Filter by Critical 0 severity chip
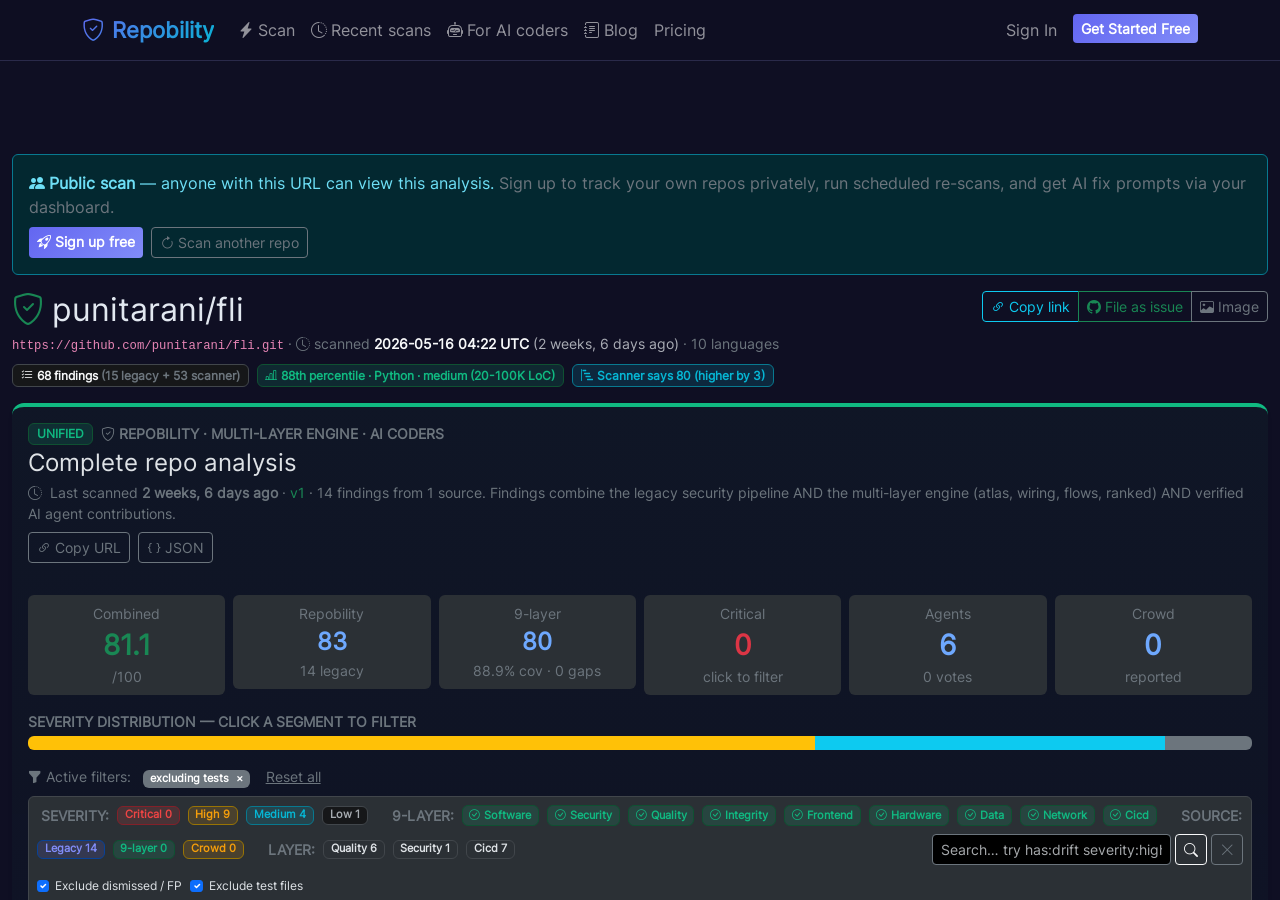 coord(148,815)
